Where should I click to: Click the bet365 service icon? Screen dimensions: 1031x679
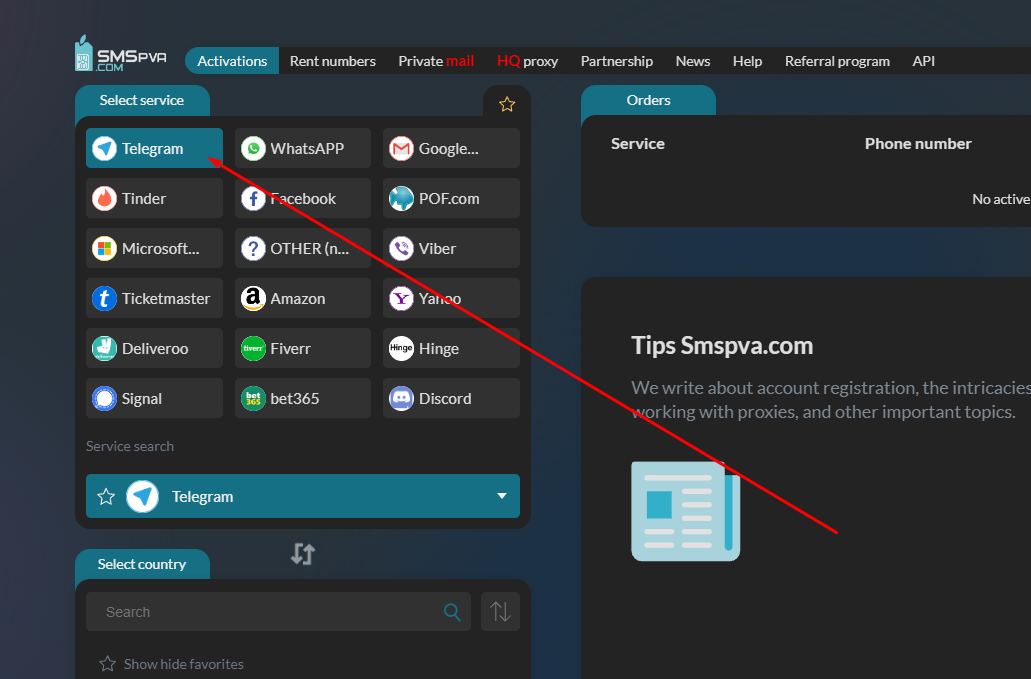(x=253, y=398)
